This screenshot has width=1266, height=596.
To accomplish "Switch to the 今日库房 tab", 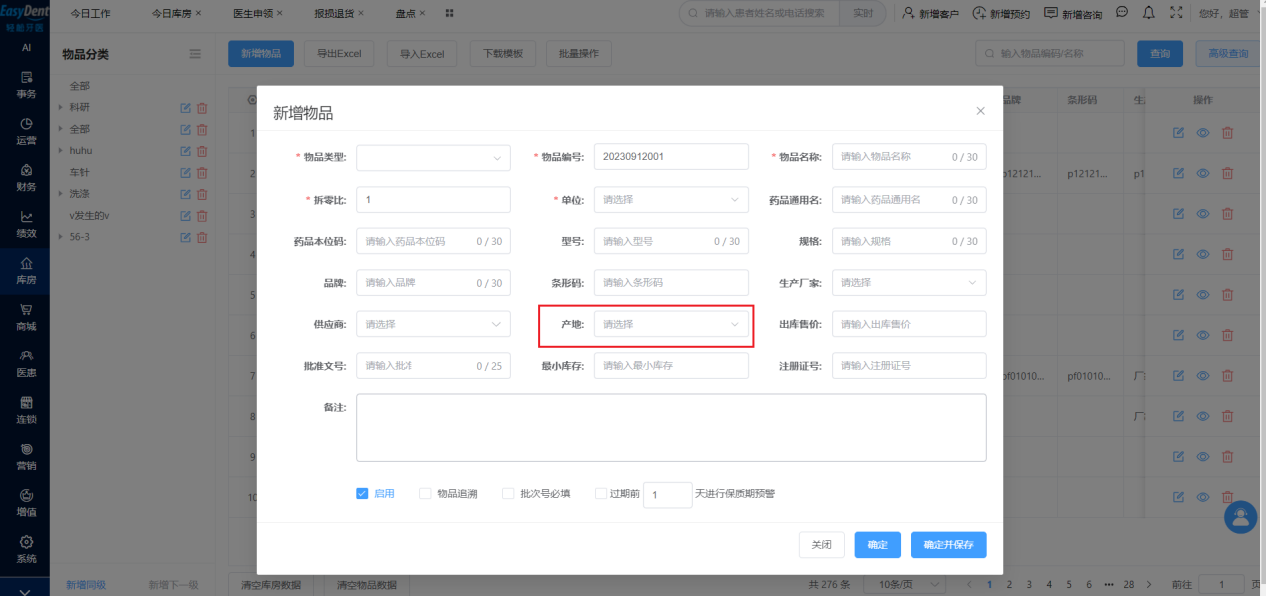I will (x=170, y=14).
